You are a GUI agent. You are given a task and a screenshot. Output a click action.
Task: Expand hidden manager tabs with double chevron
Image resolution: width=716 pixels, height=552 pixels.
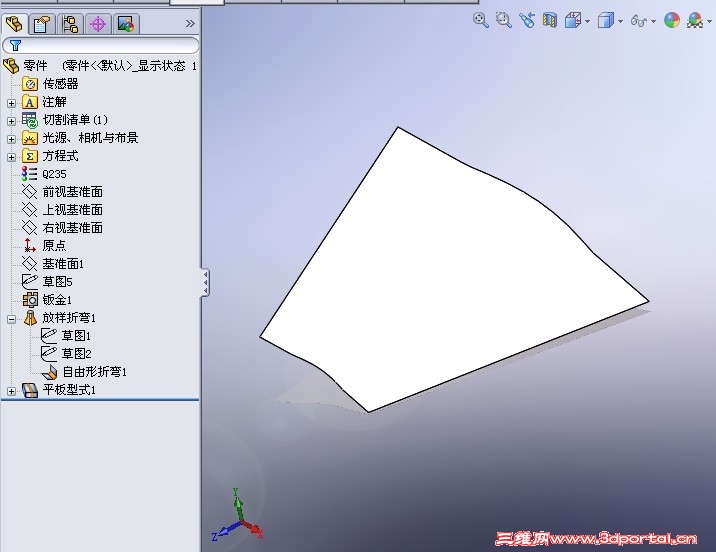coord(190,24)
